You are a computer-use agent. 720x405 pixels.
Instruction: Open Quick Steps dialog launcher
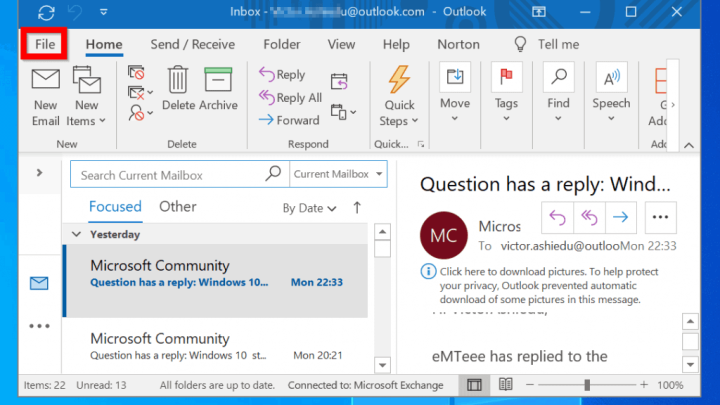click(x=421, y=144)
